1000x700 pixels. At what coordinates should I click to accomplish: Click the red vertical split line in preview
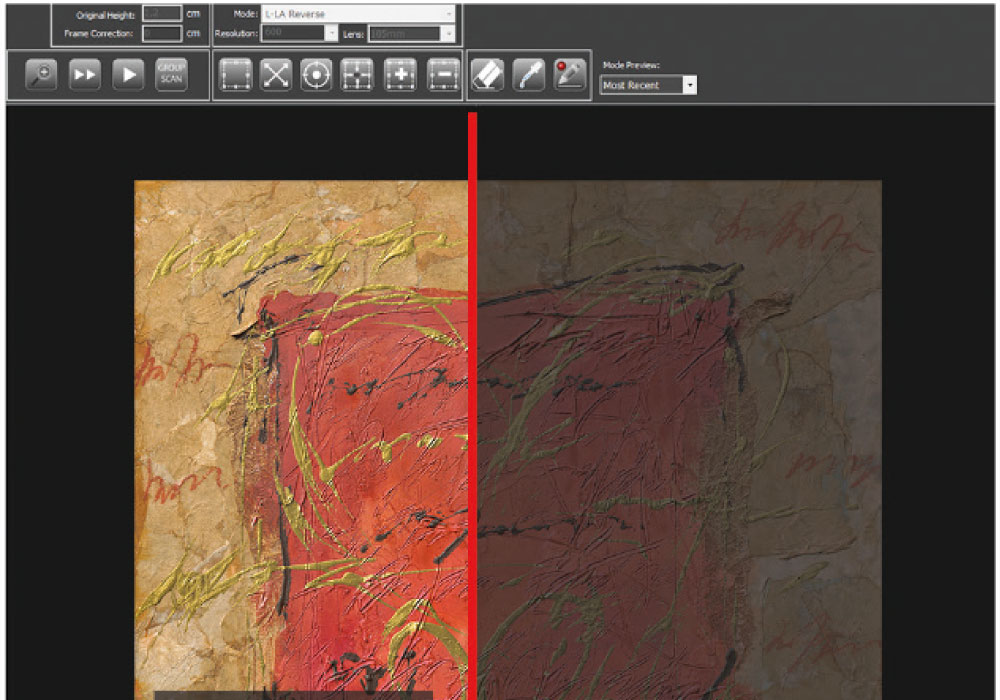473,406
